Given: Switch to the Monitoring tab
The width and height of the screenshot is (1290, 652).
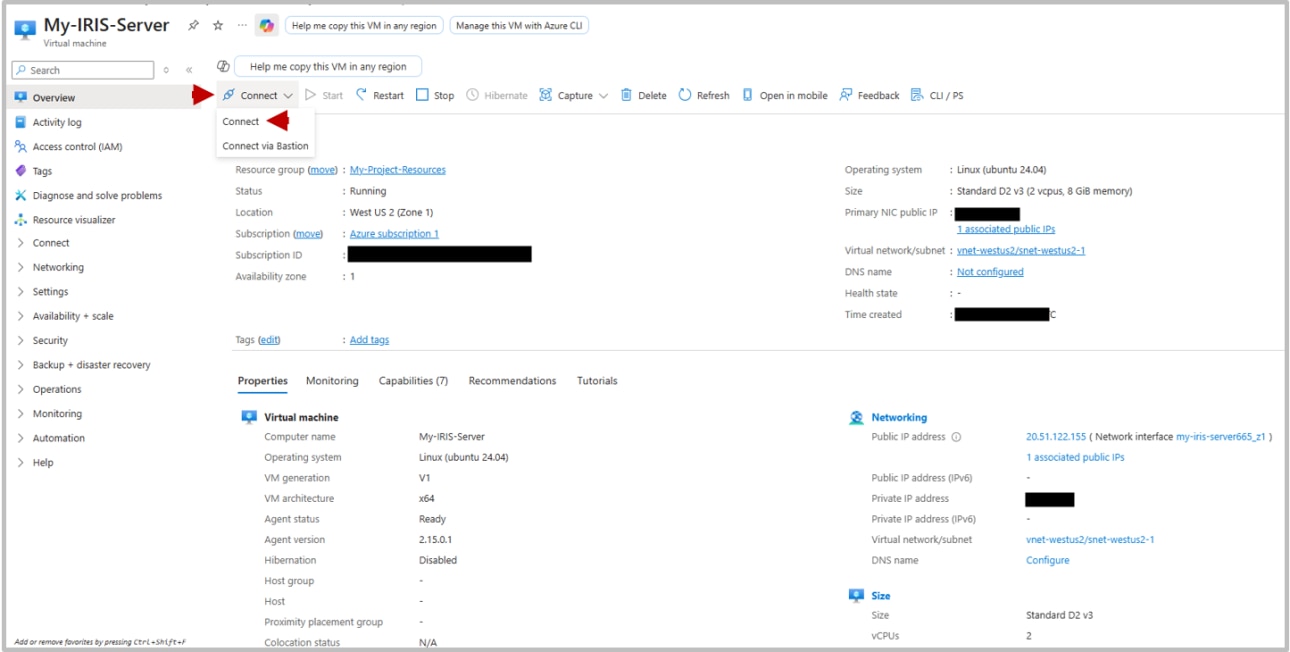Looking at the screenshot, I should coord(331,380).
